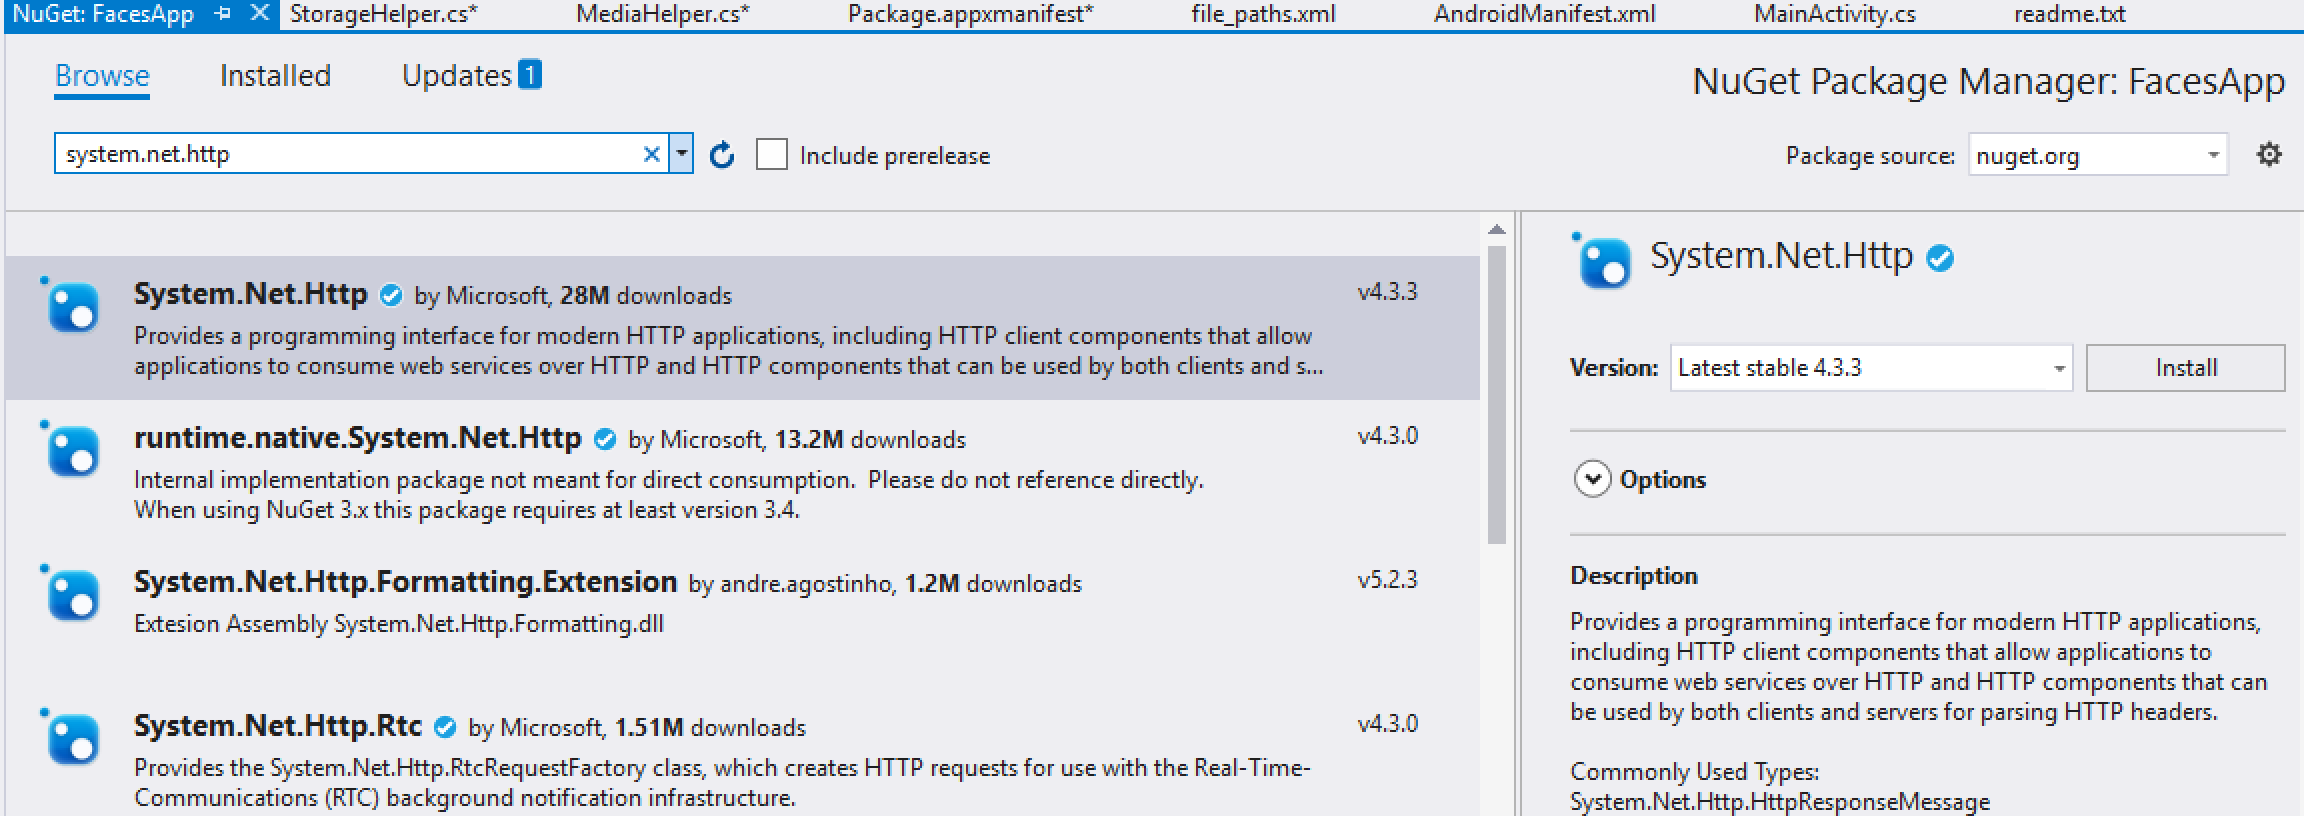Image resolution: width=2304 pixels, height=816 pixels.
Task: Open the MediaHelper.cs* document tab
Action: click(x=662, y=14)
